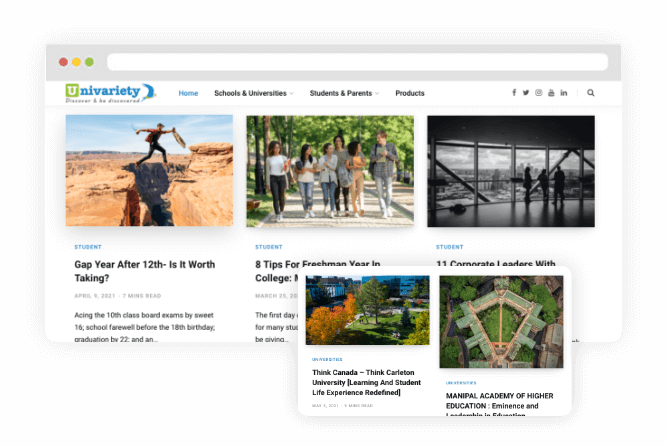666x446 pixels.
Task: Click the Univariety logo
Action: (x=111, y=93)
